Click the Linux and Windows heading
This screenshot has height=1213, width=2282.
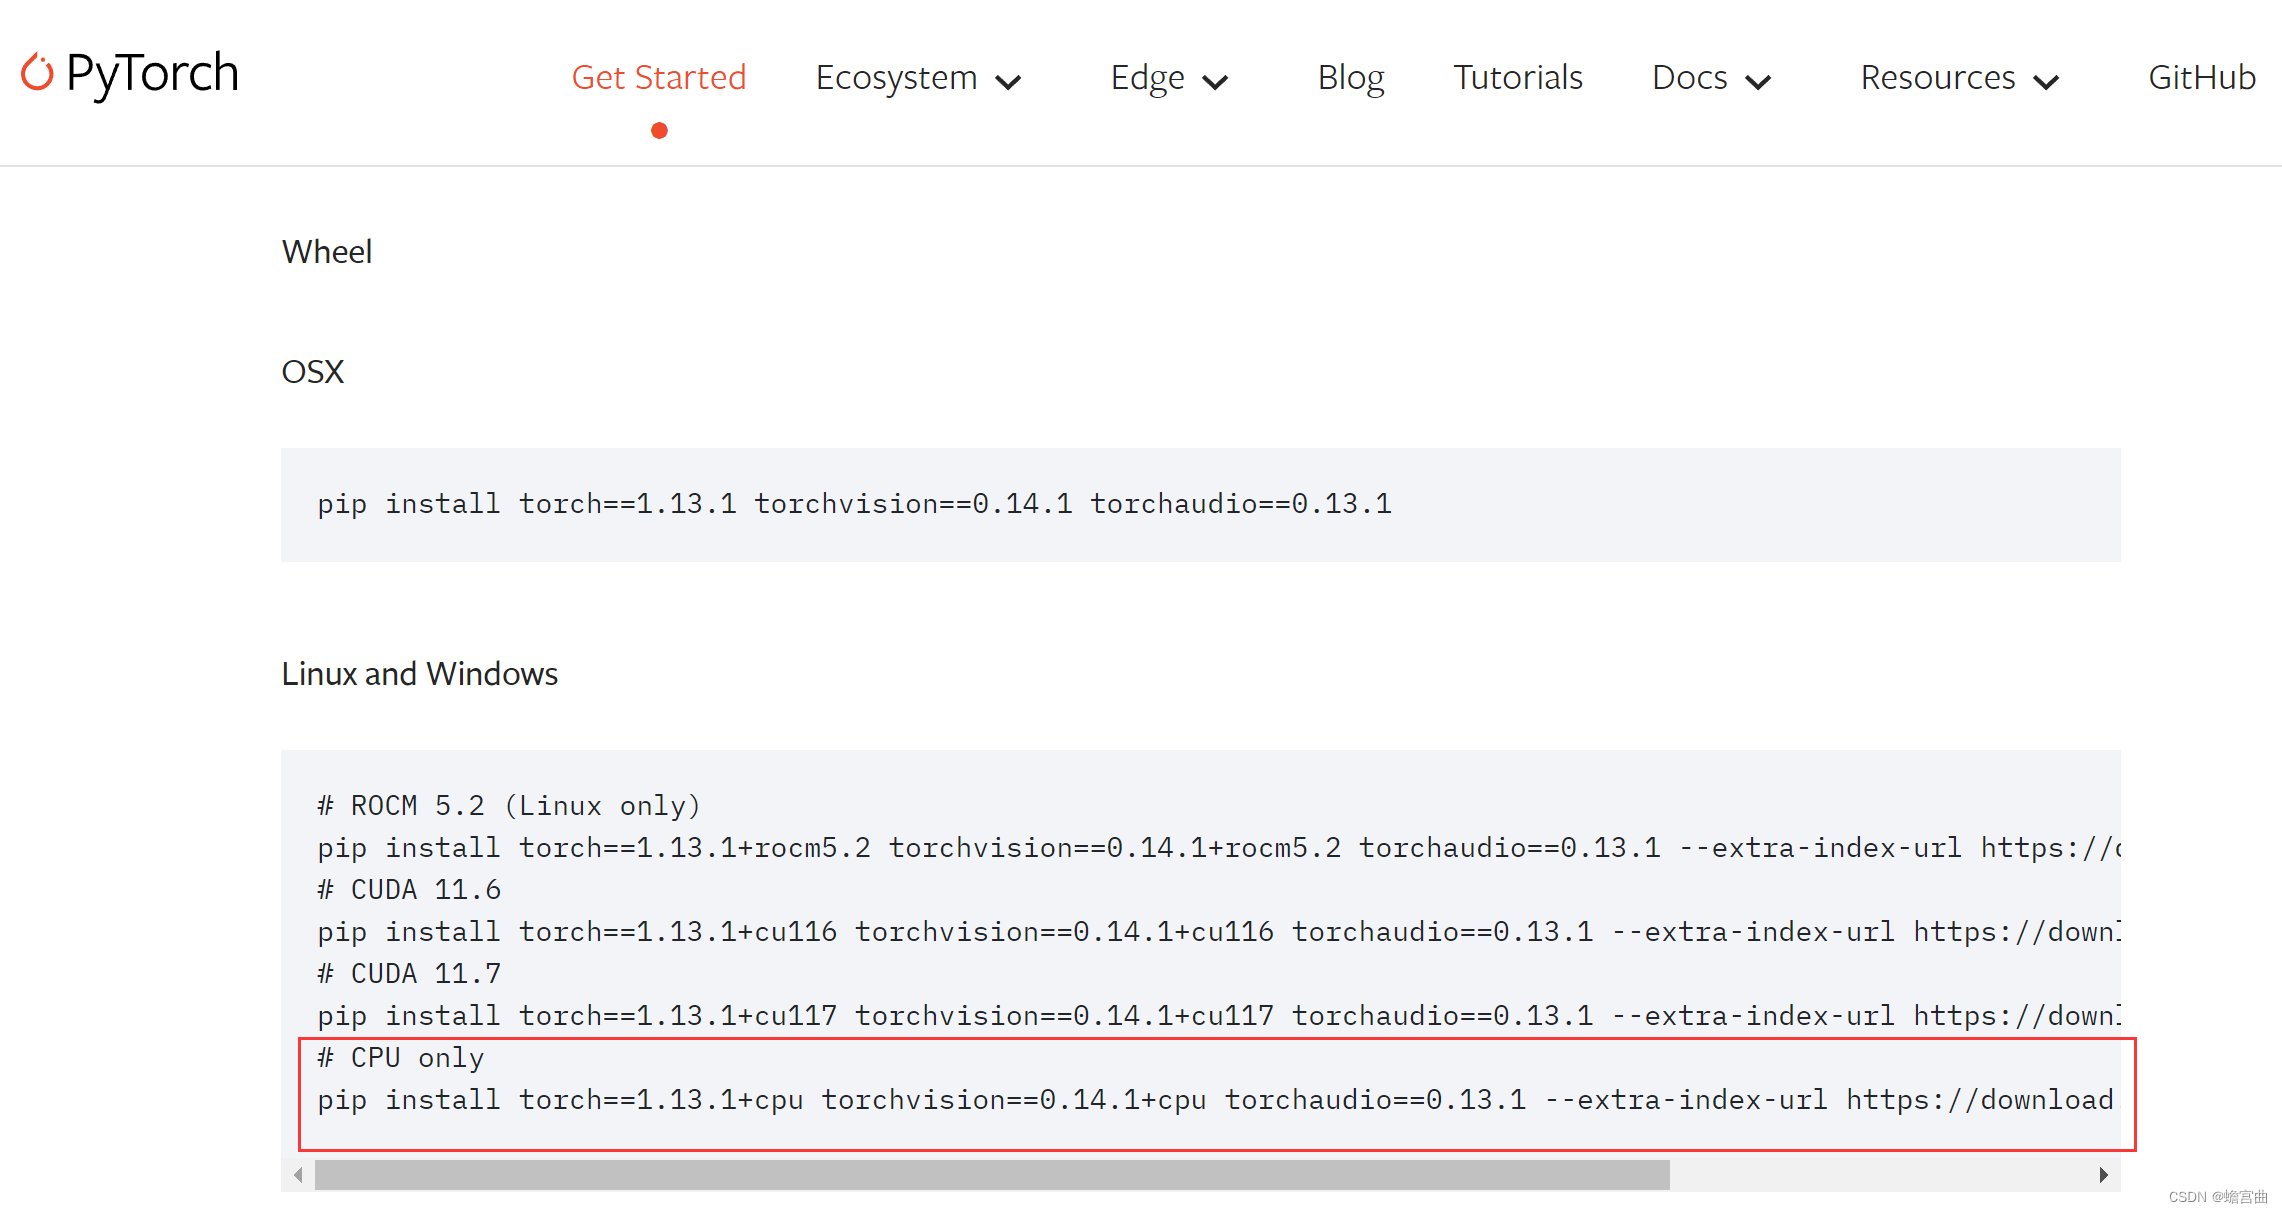point(420,674)
